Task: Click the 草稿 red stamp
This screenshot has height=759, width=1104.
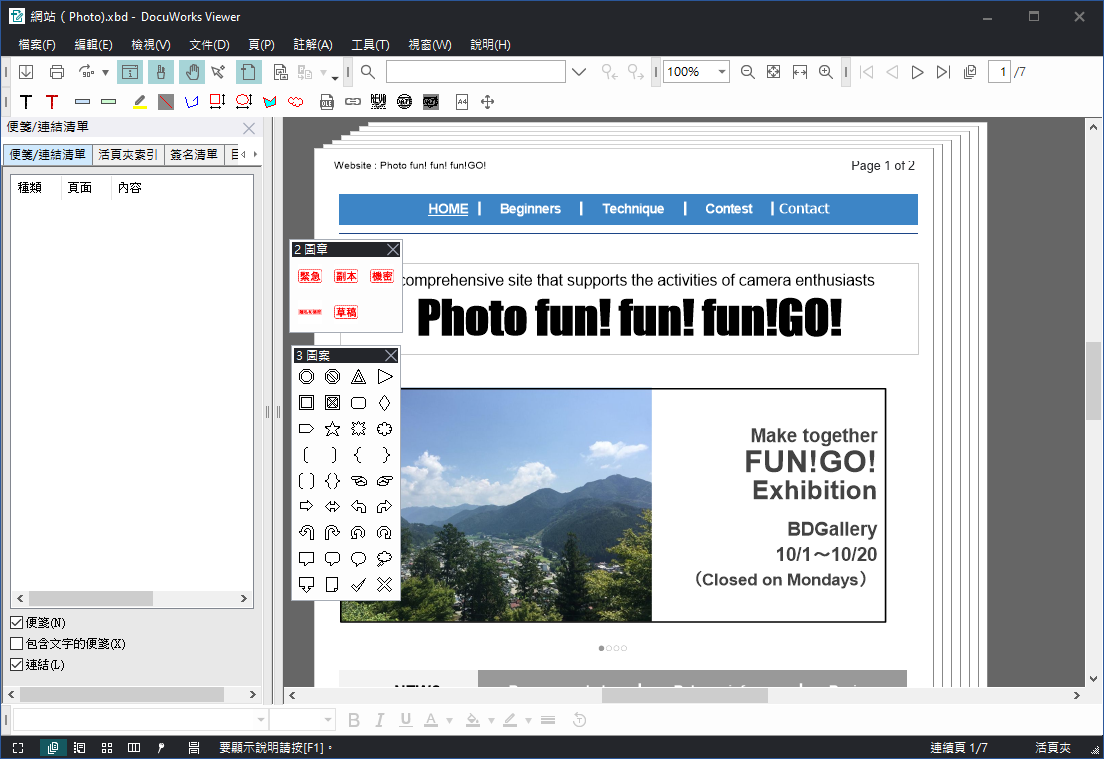Action: pyautogui.click(x=346, y=312)
